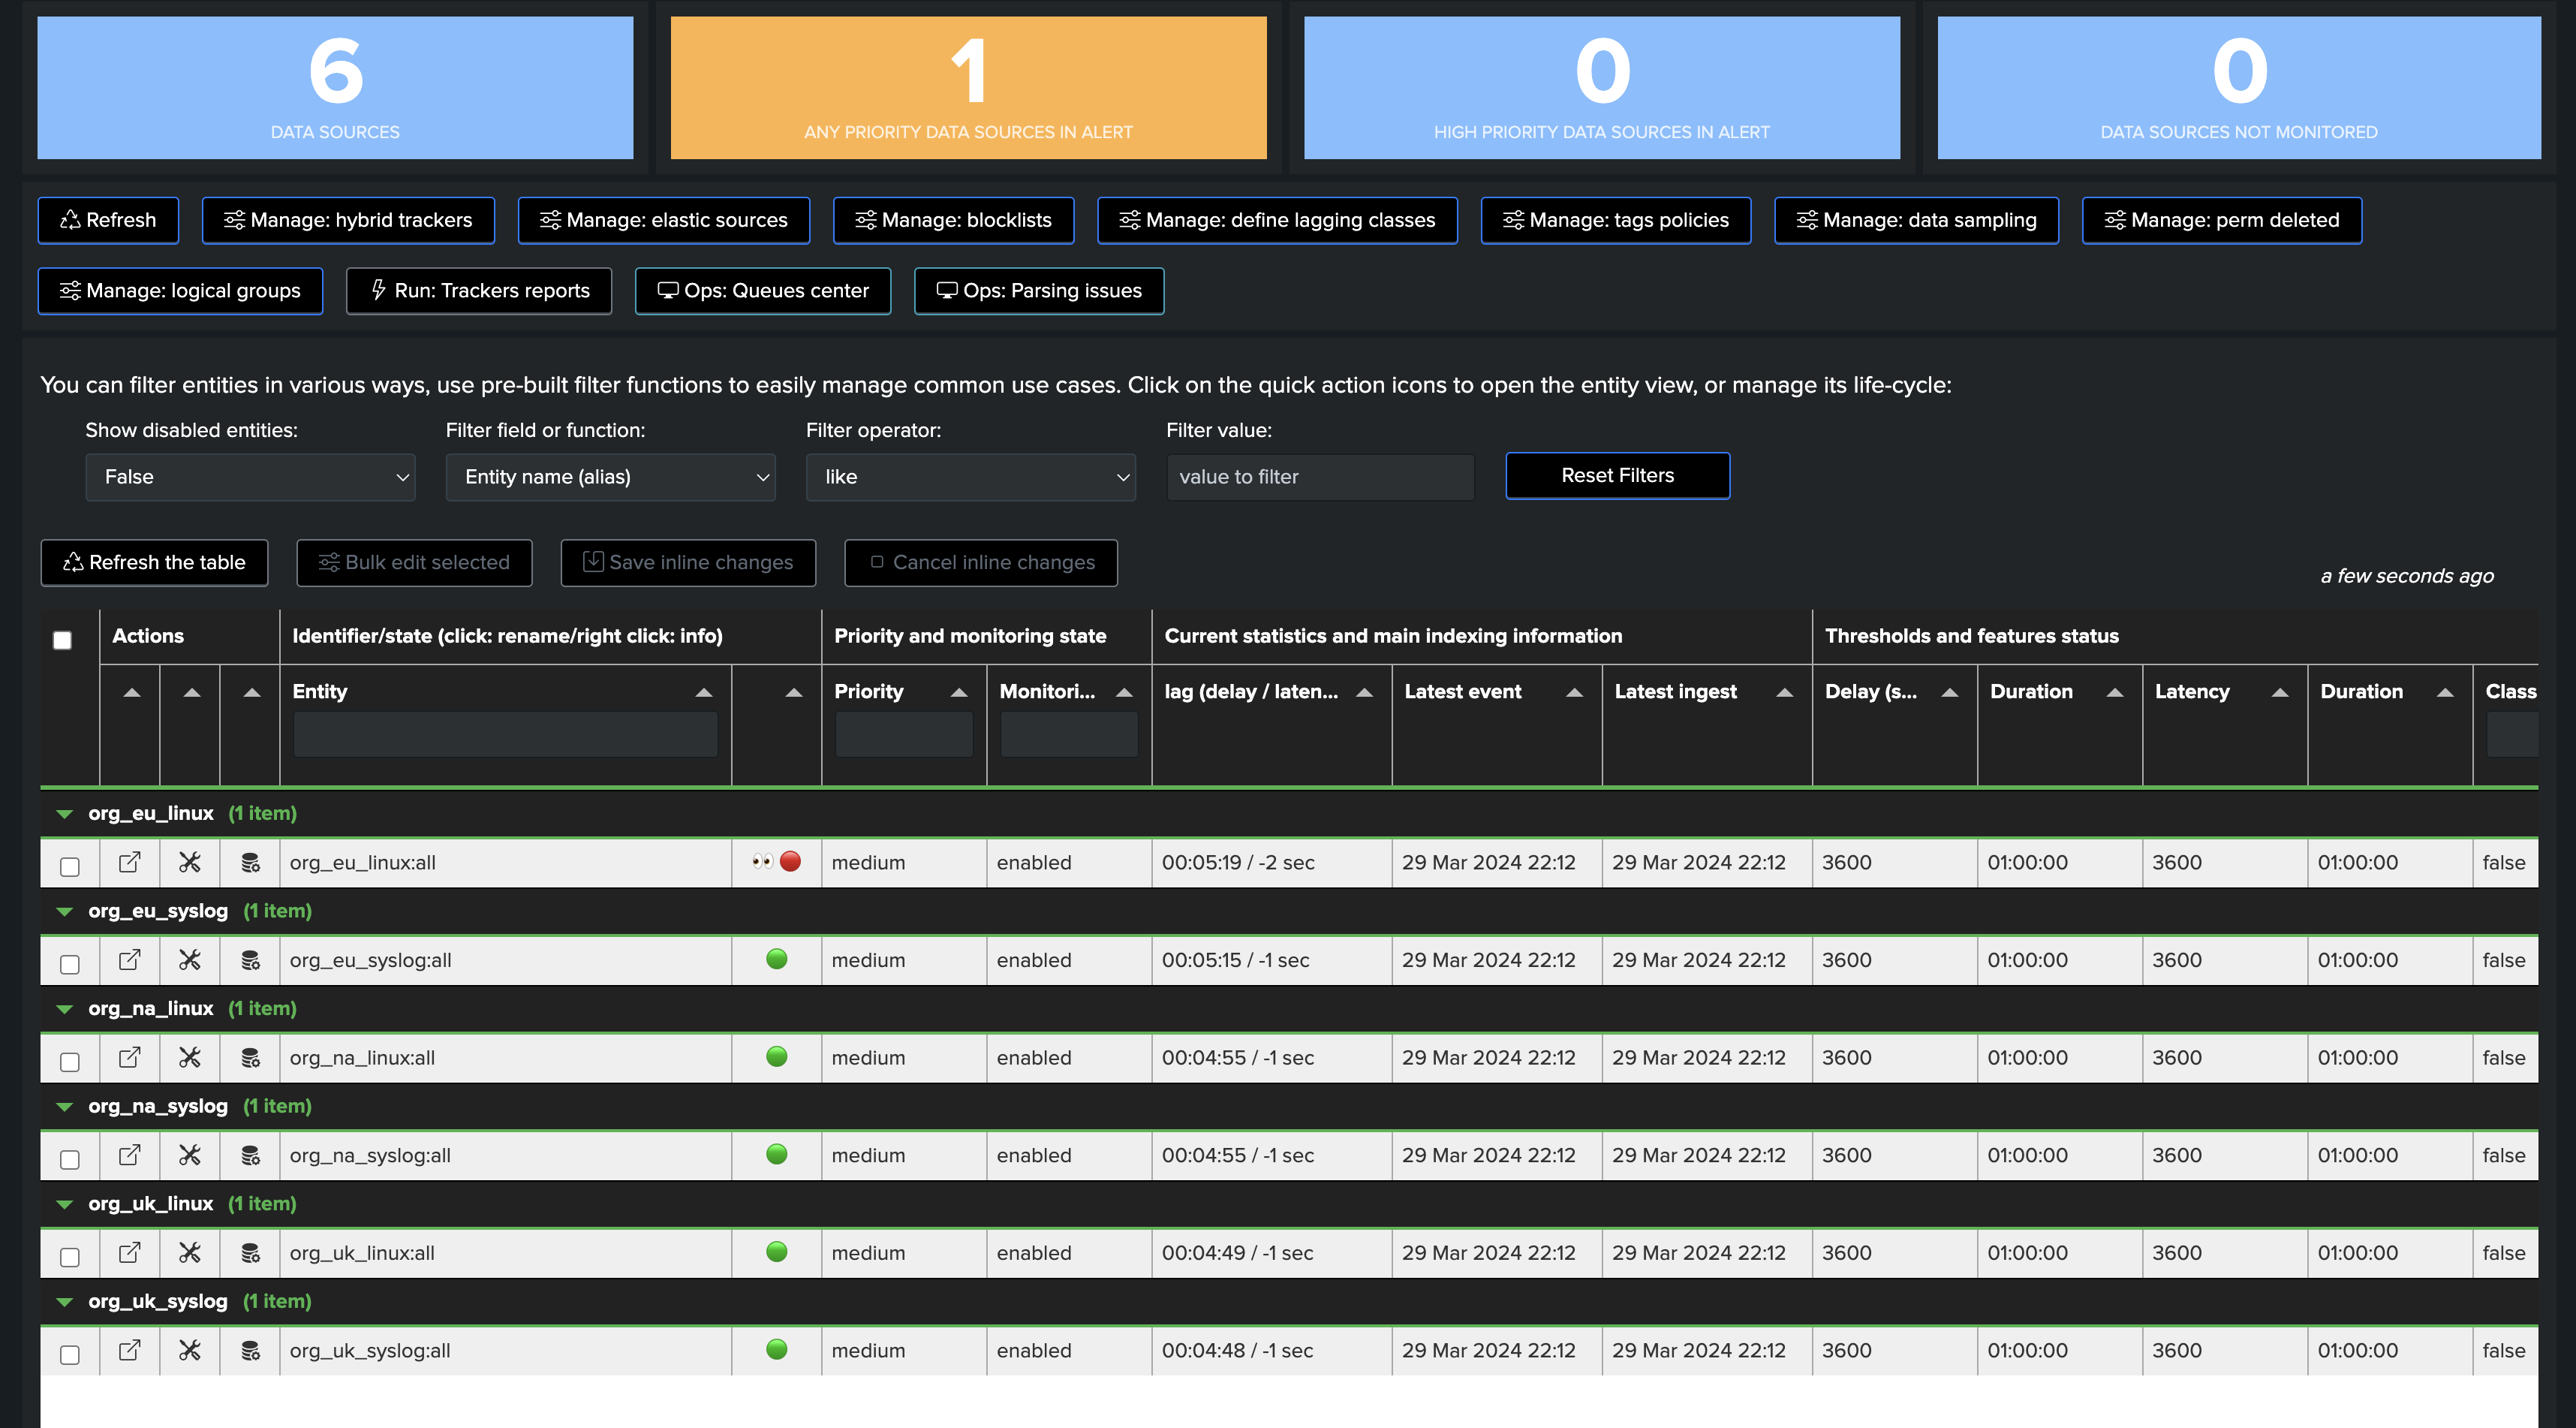2576x1428 pixels.
Task: Click the eyes icon in org_eu_linux:all row
Action: tap(762, 861)
